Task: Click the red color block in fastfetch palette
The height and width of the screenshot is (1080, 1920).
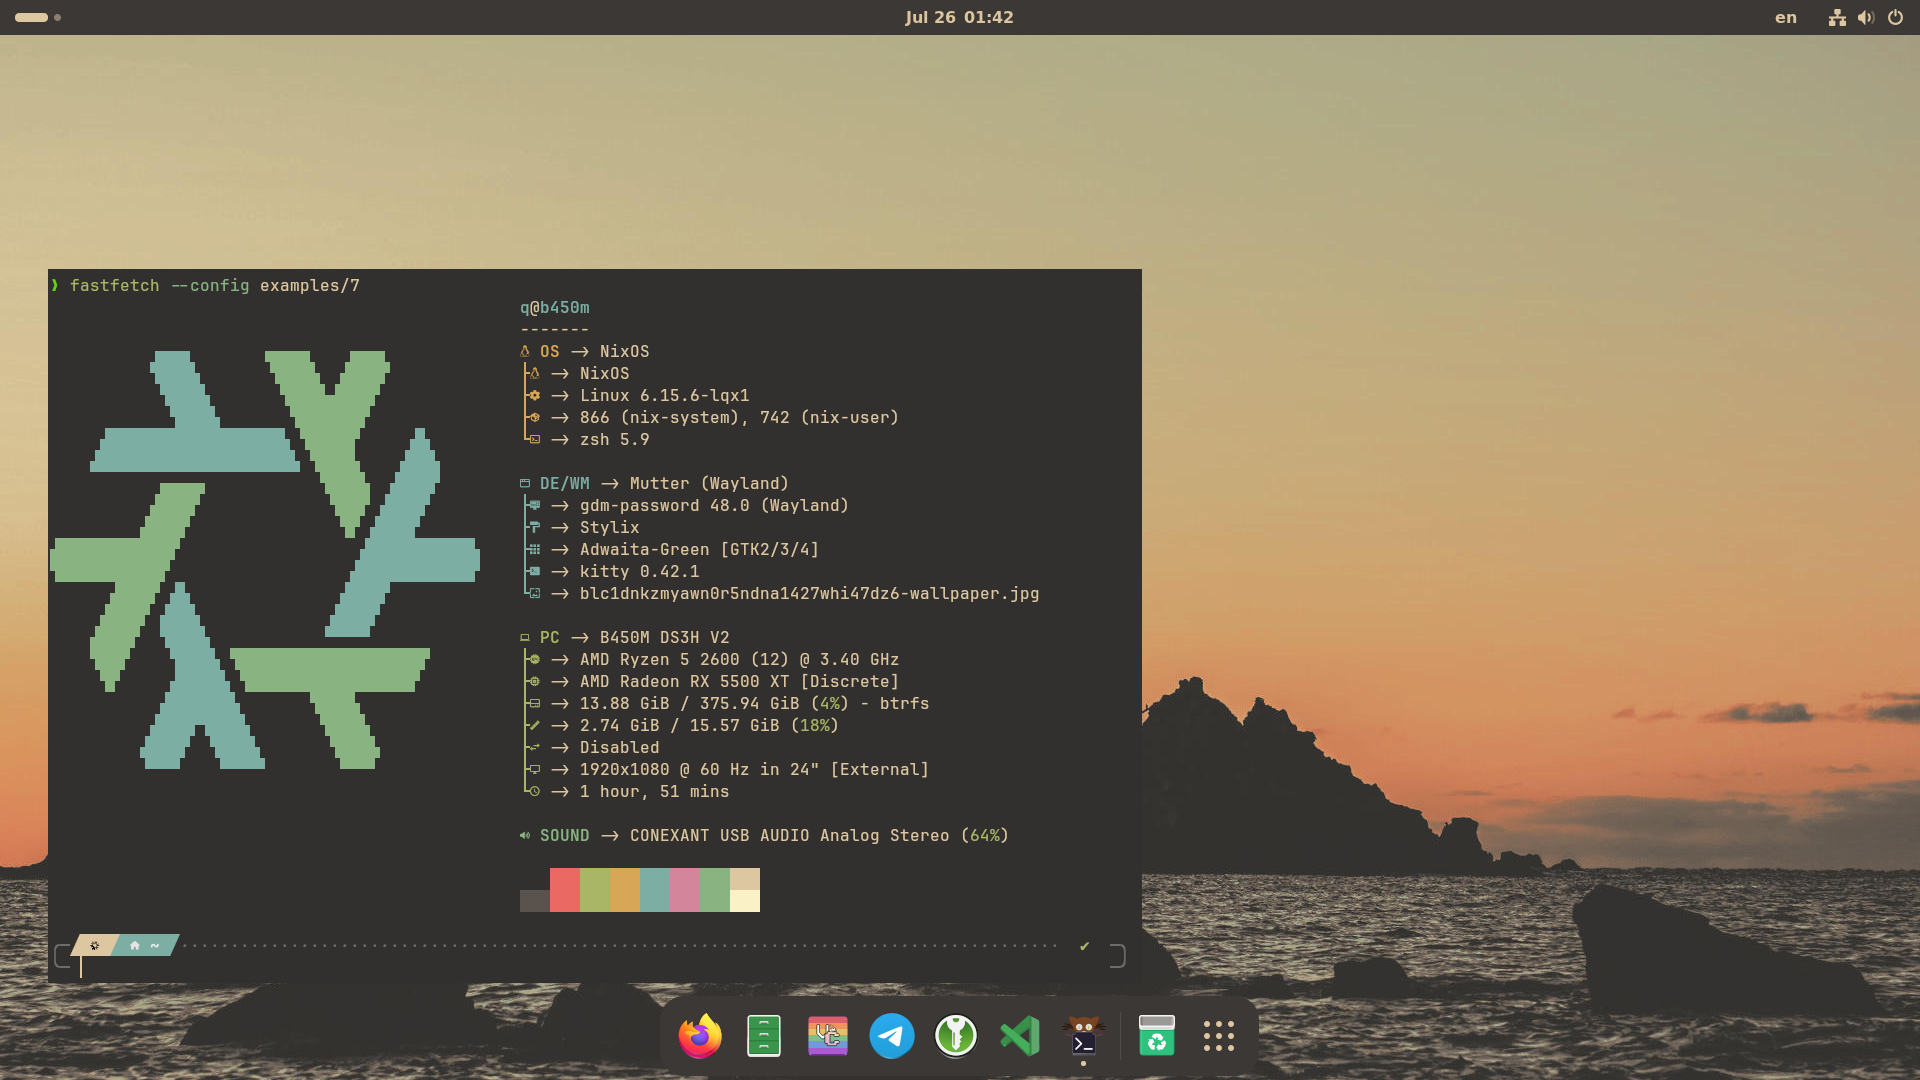Action: pos(564,889)
